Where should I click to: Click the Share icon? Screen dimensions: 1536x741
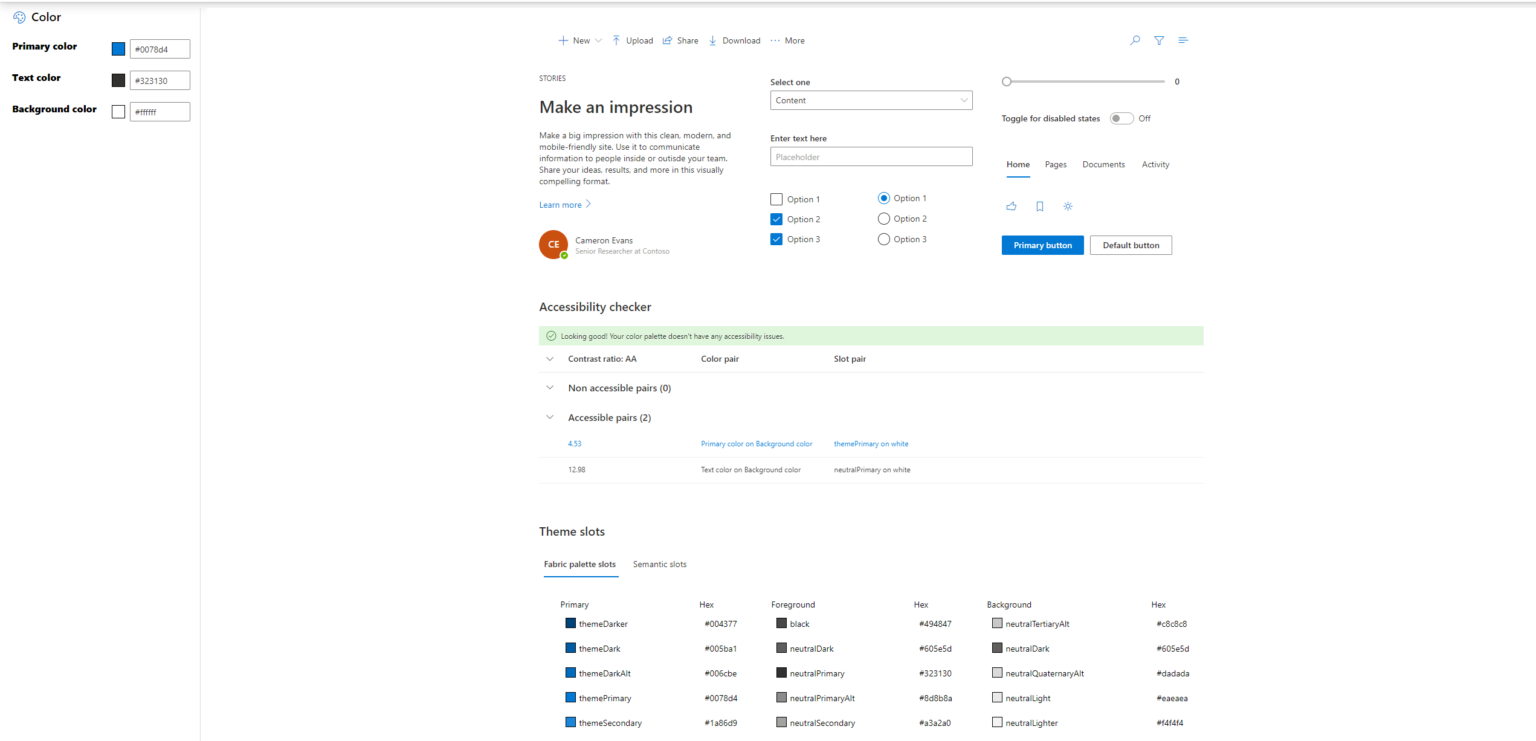coord(667,40)
